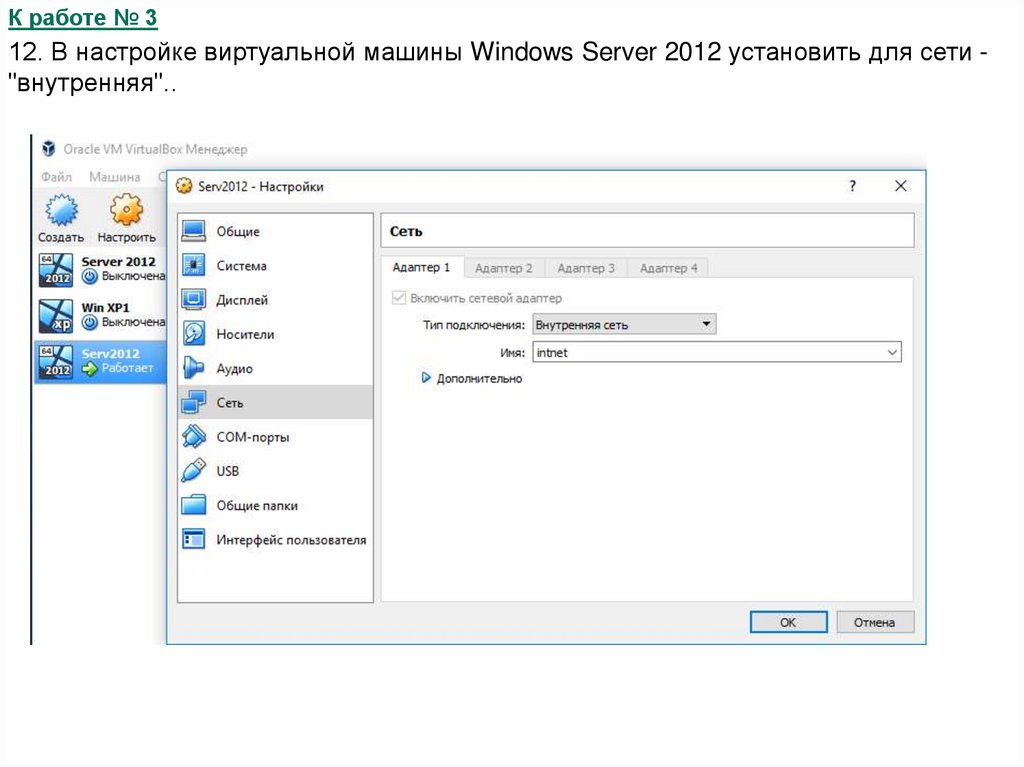The height and width of the screenshot is (767, 1024).
Task: Switch to the Адаптер 2 tab
Action: (503, 268)
